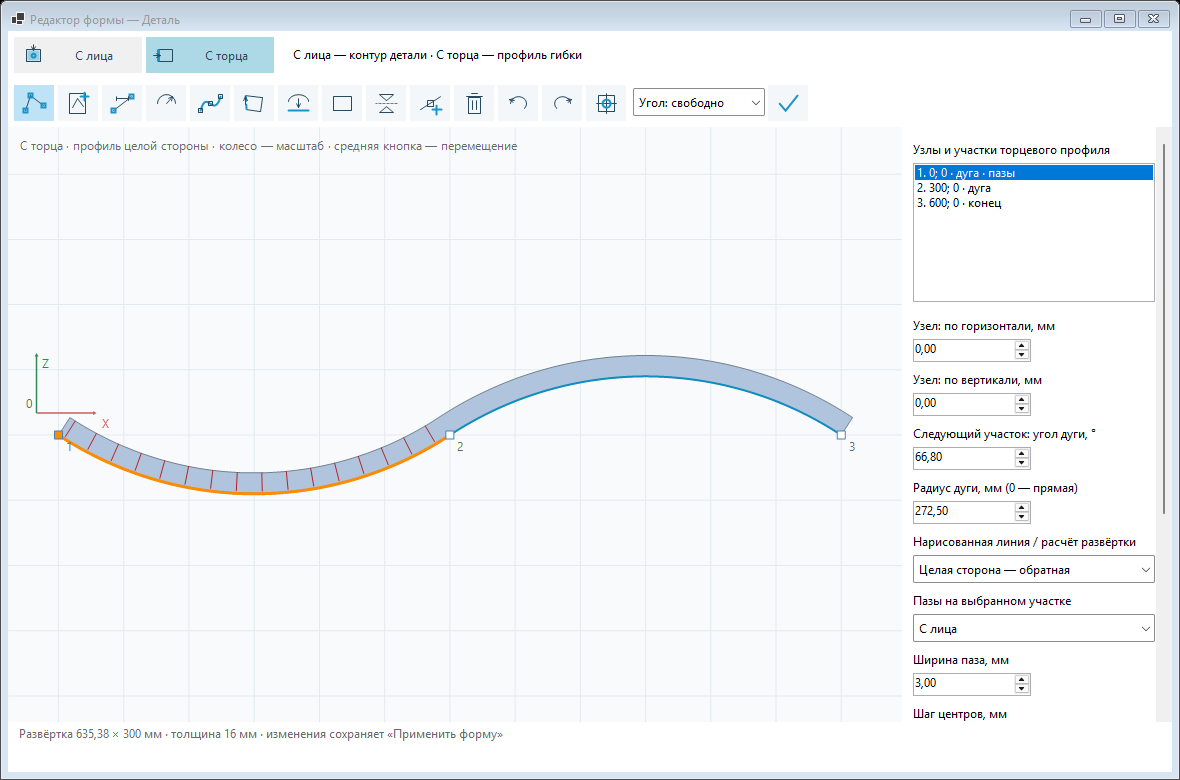Select the rectangle shape tool
This screenshot has height=780, width=1180.
(x=342, y=103)
